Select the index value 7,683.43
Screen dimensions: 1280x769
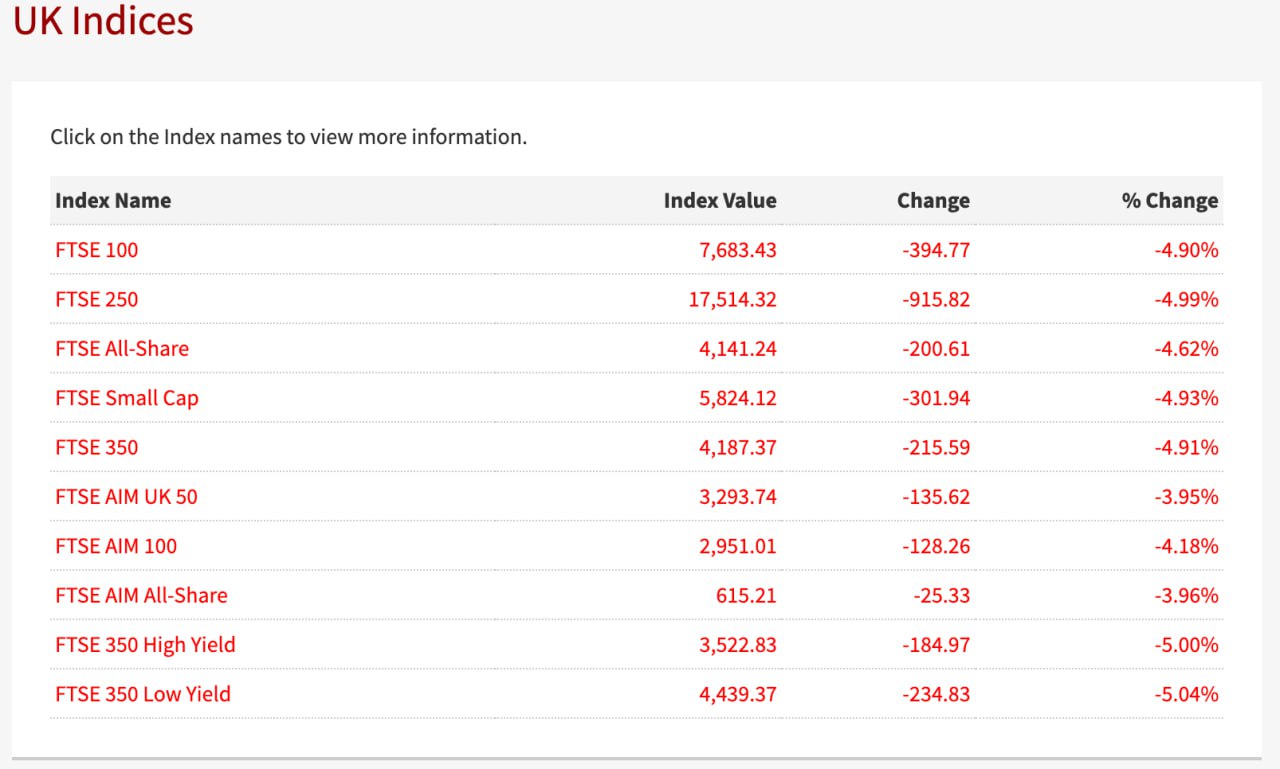738,250
